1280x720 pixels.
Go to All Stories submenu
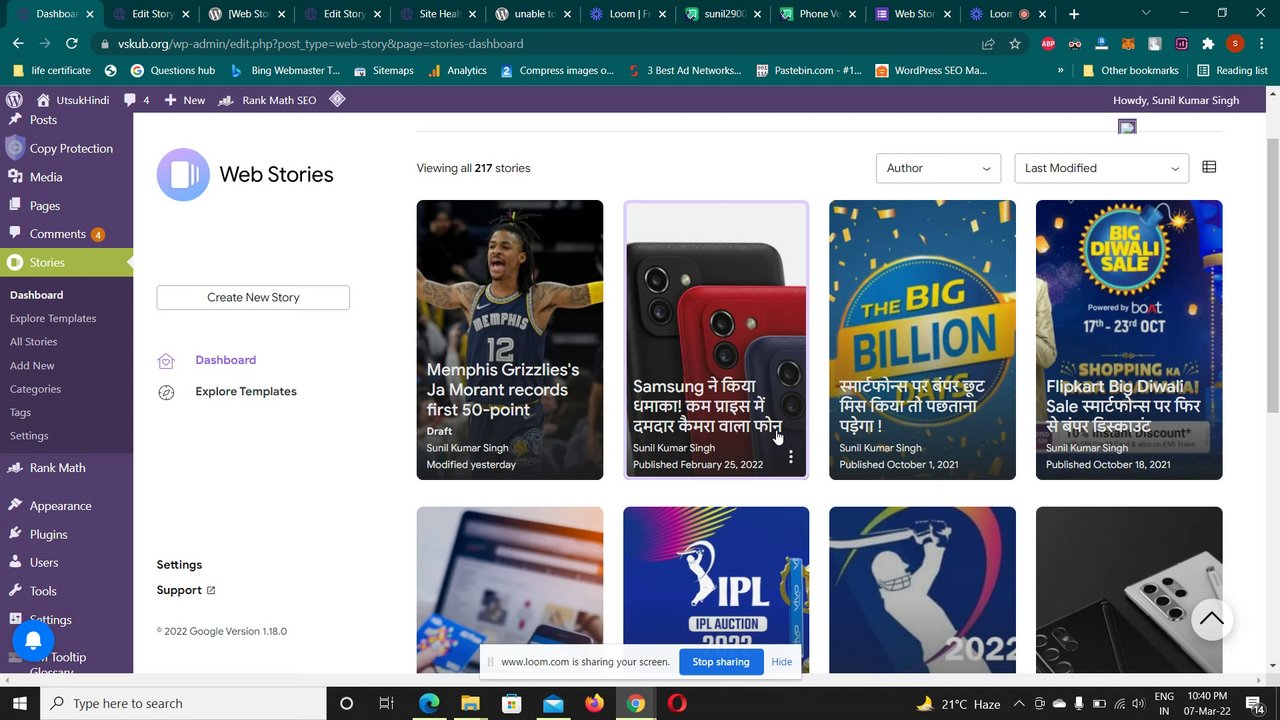click(x=33, y=342)
